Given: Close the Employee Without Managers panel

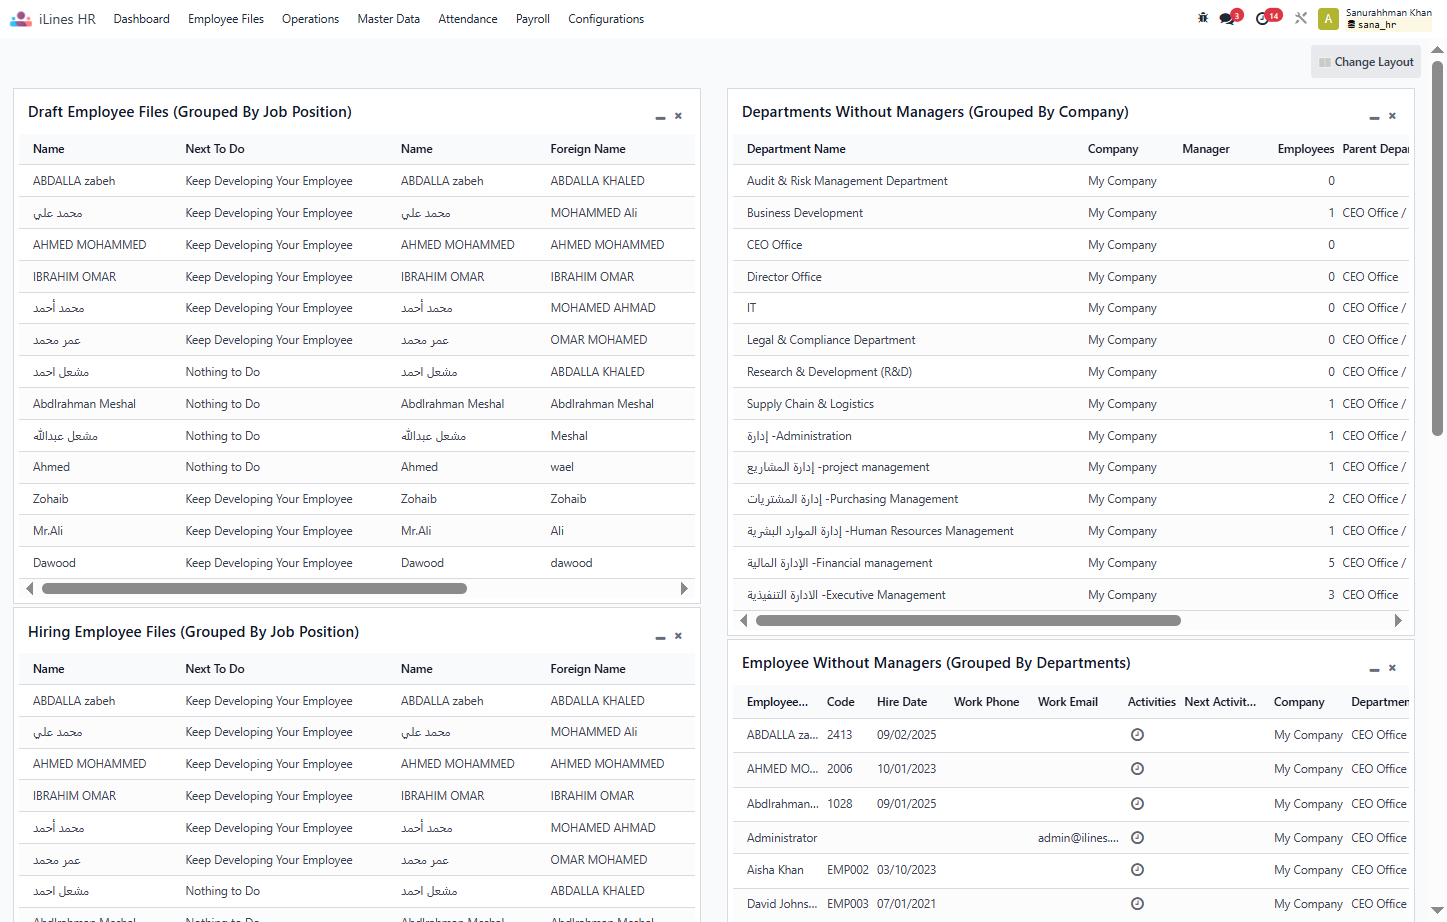Looking at the screenshot, I should [x=1392, y=668].
